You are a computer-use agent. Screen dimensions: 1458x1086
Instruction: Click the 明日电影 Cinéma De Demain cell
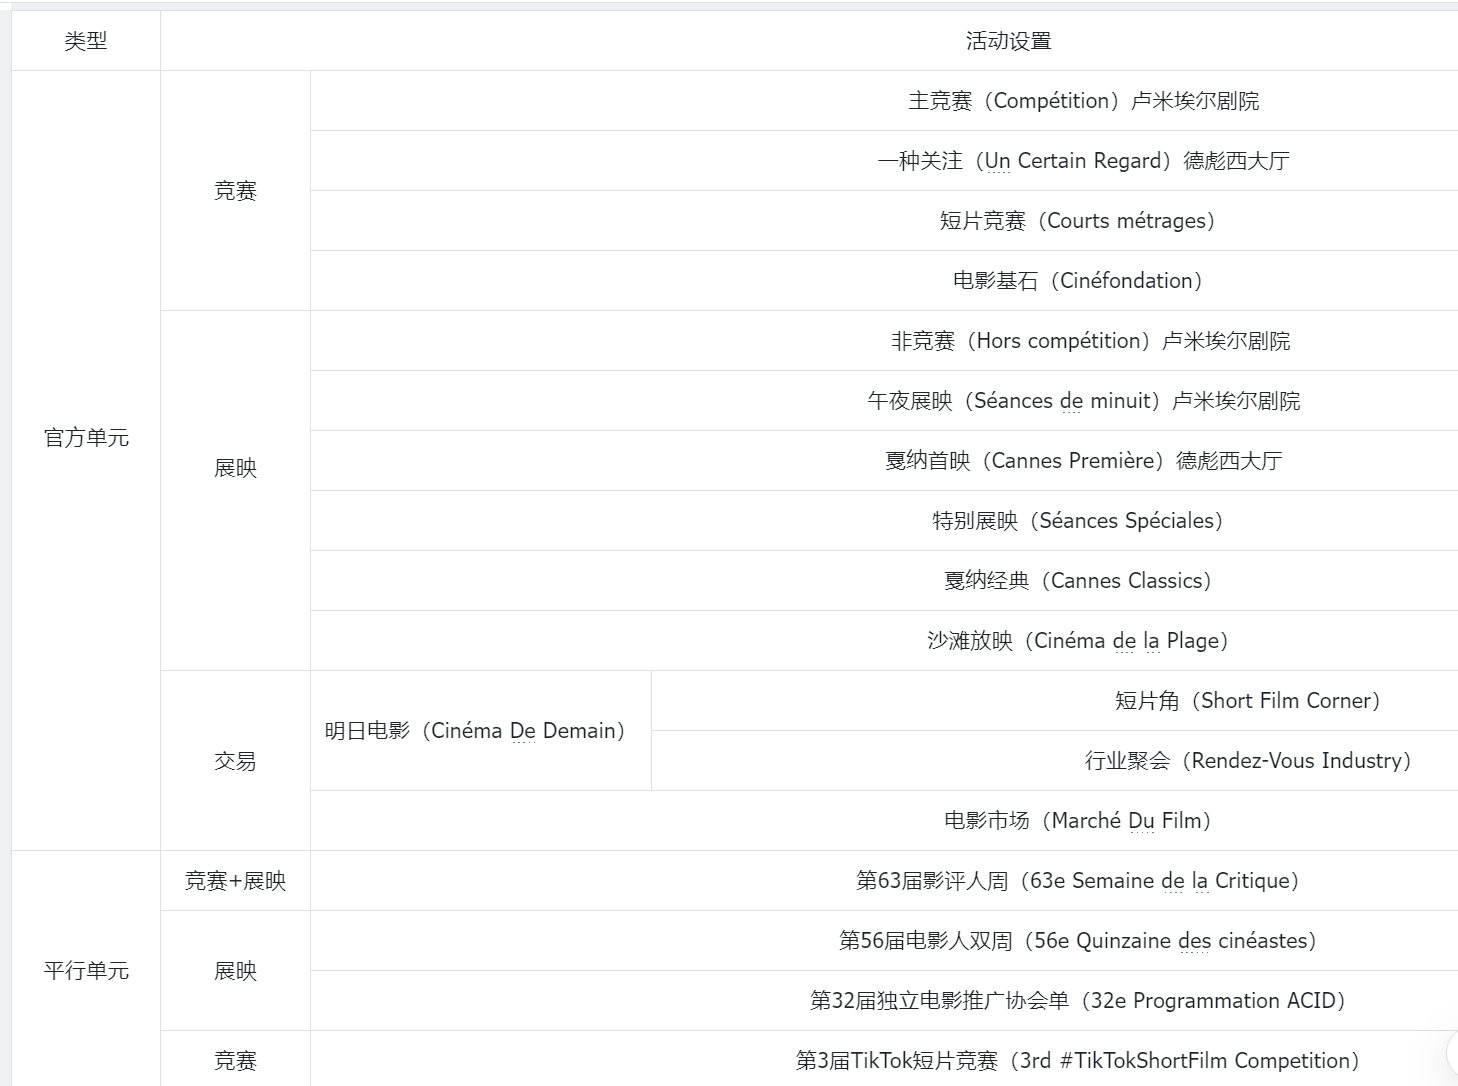474,731
